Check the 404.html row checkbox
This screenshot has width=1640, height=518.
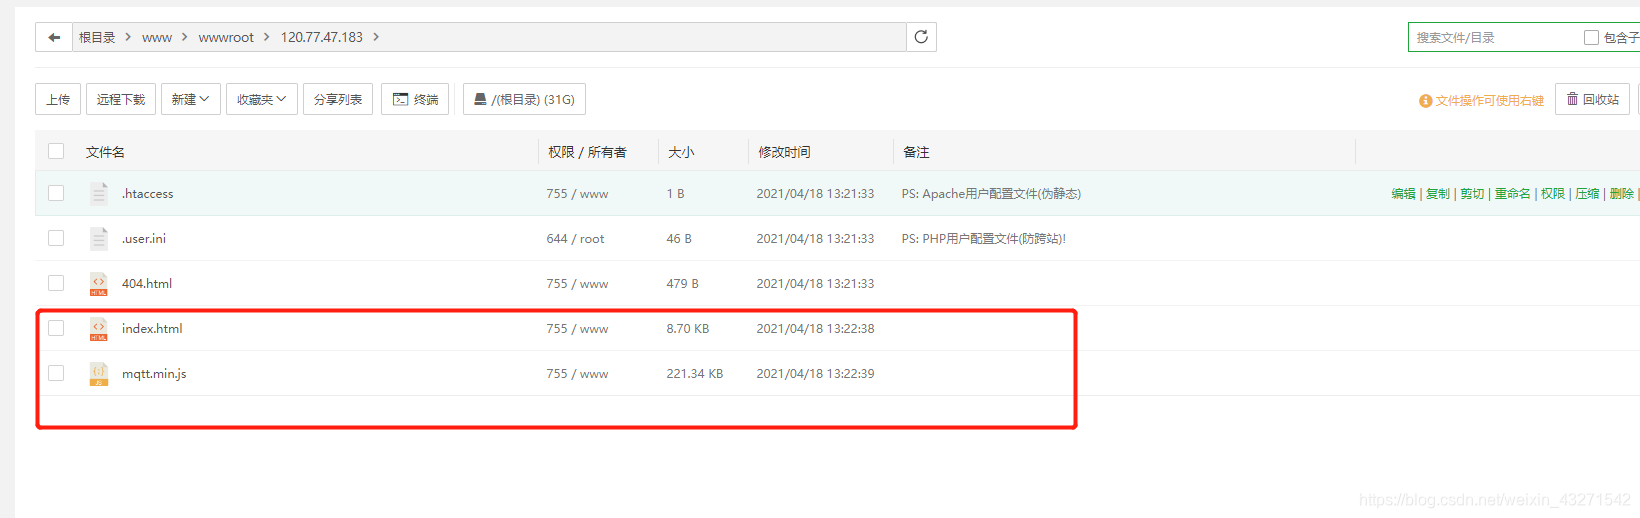click(x=56, y=283)
